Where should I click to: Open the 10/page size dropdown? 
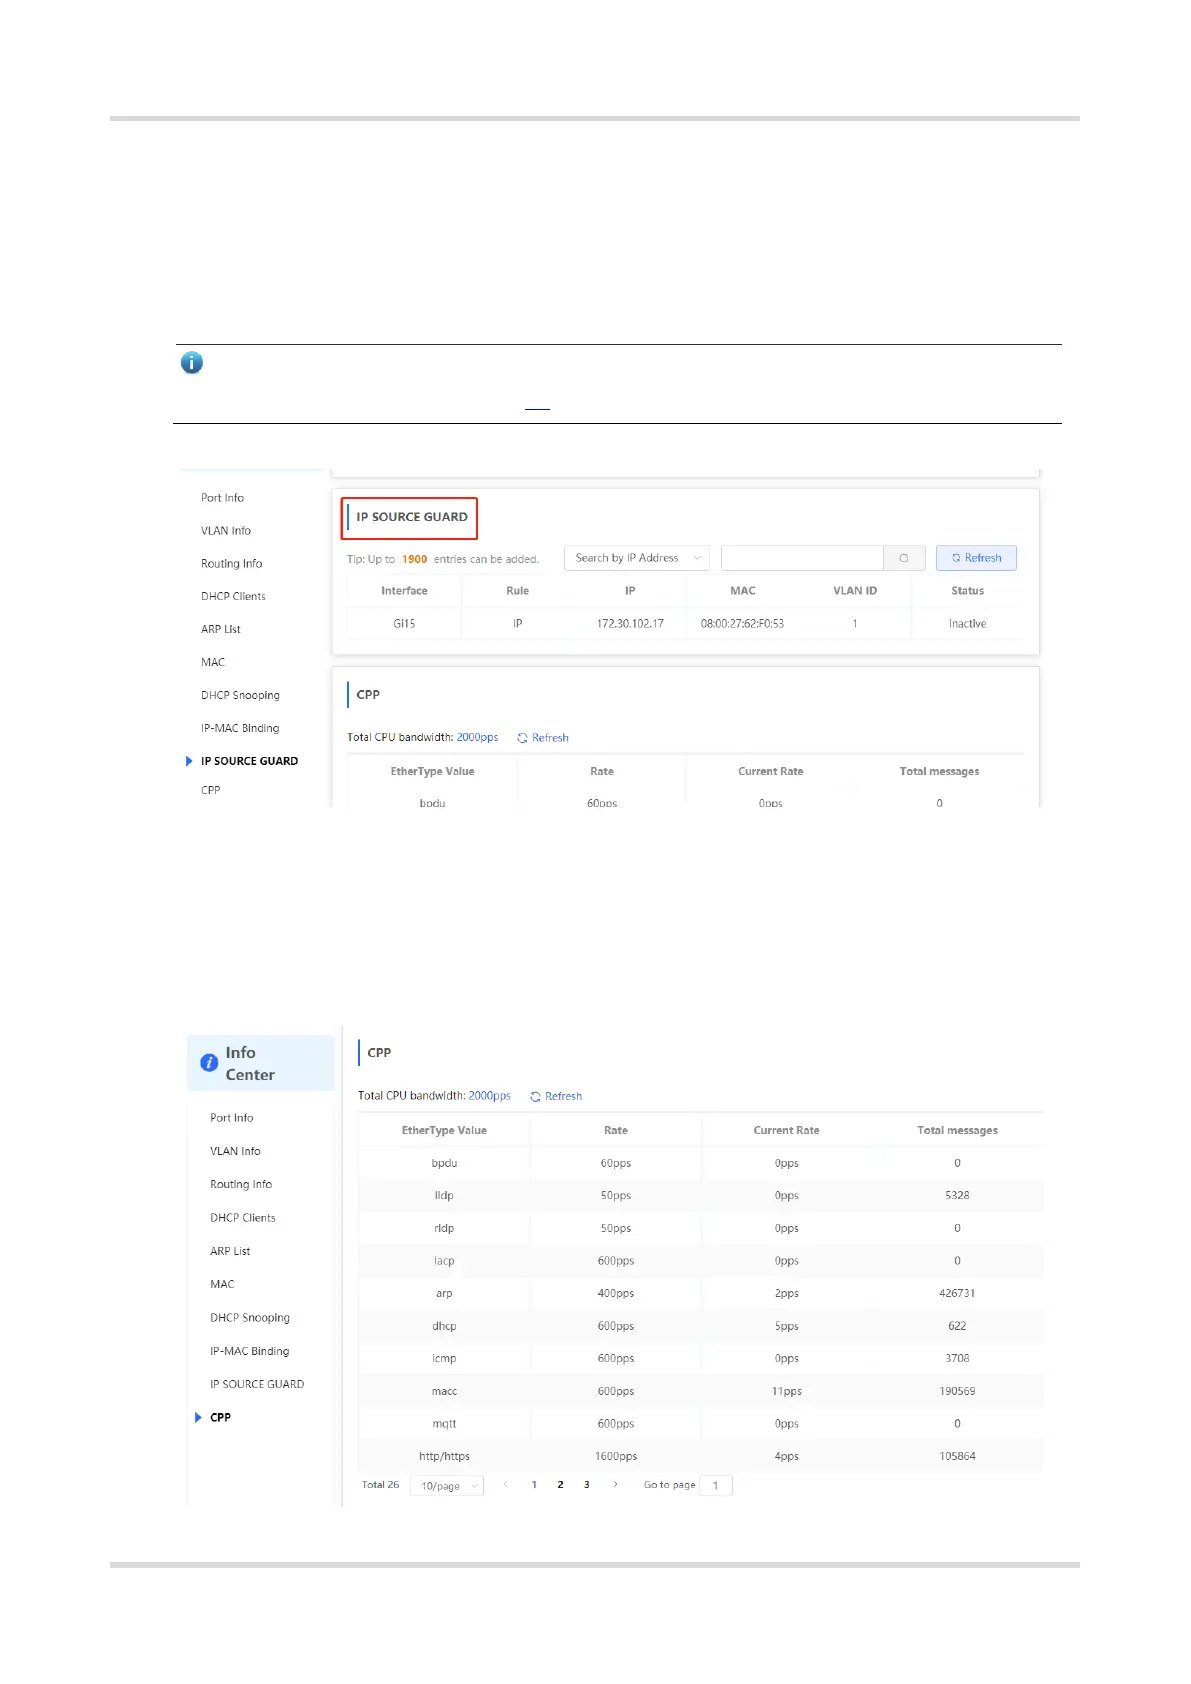click(x=447, y=1486)
